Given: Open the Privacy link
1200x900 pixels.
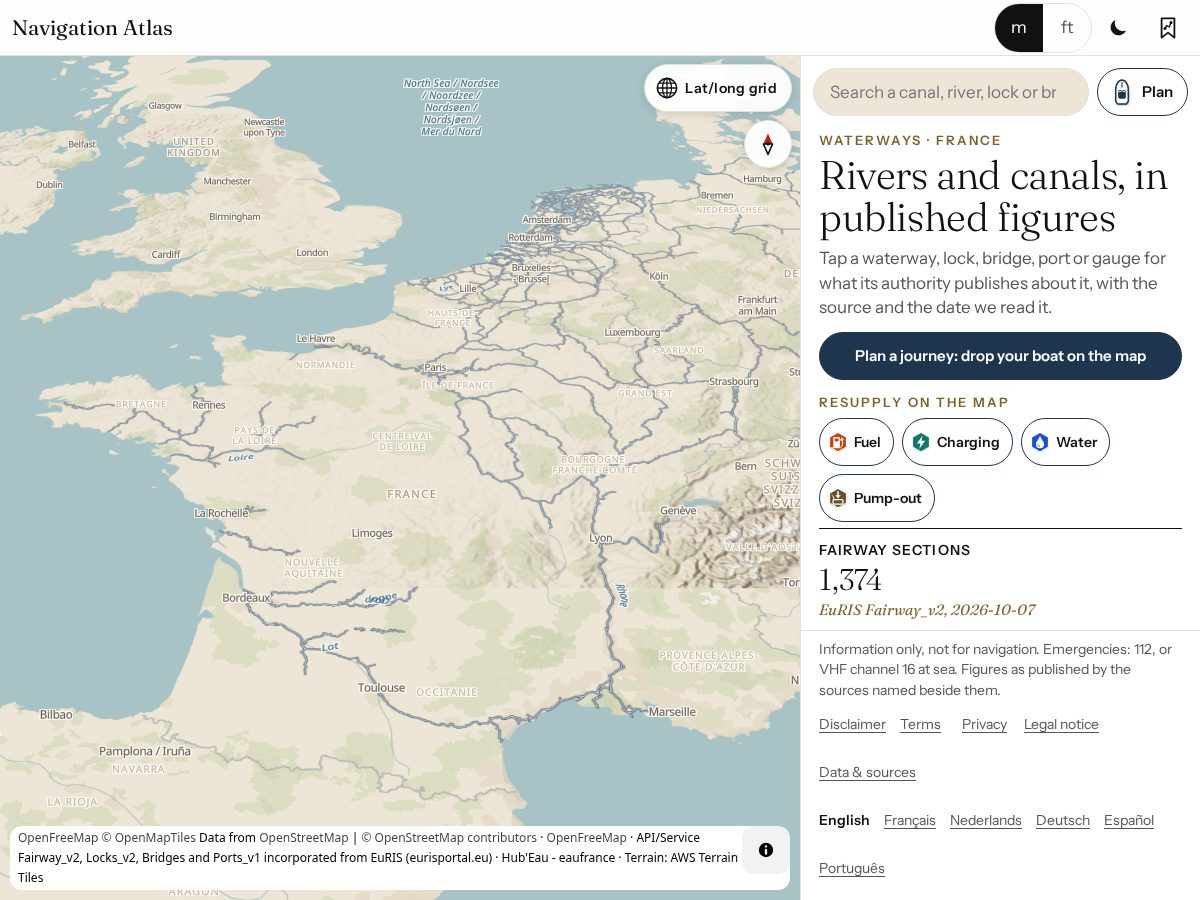Looking at the screenshot, I should [984, 724].
